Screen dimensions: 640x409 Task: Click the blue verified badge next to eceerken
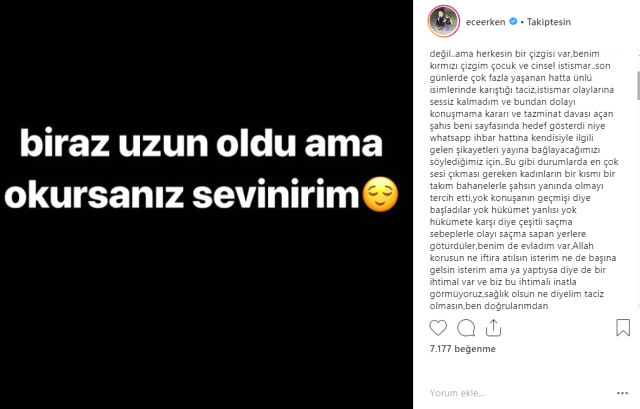click(513, 21)
